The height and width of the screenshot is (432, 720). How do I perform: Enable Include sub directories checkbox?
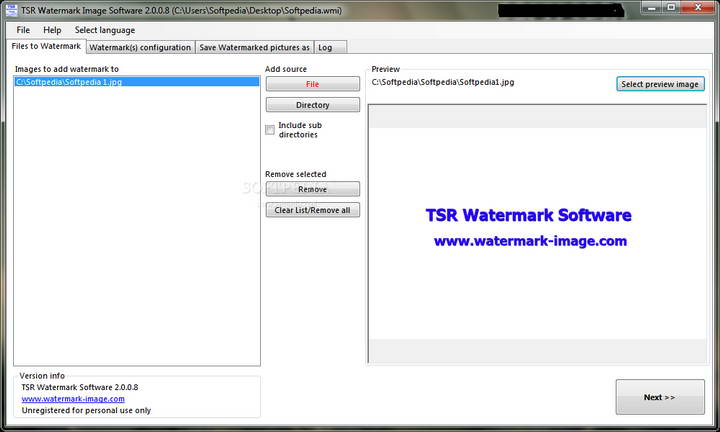(x=270, y=130)
